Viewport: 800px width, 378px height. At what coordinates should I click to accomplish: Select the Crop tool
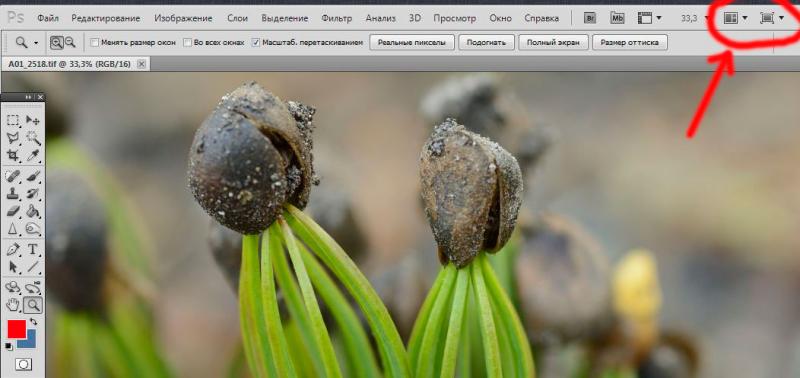[13, 155]
